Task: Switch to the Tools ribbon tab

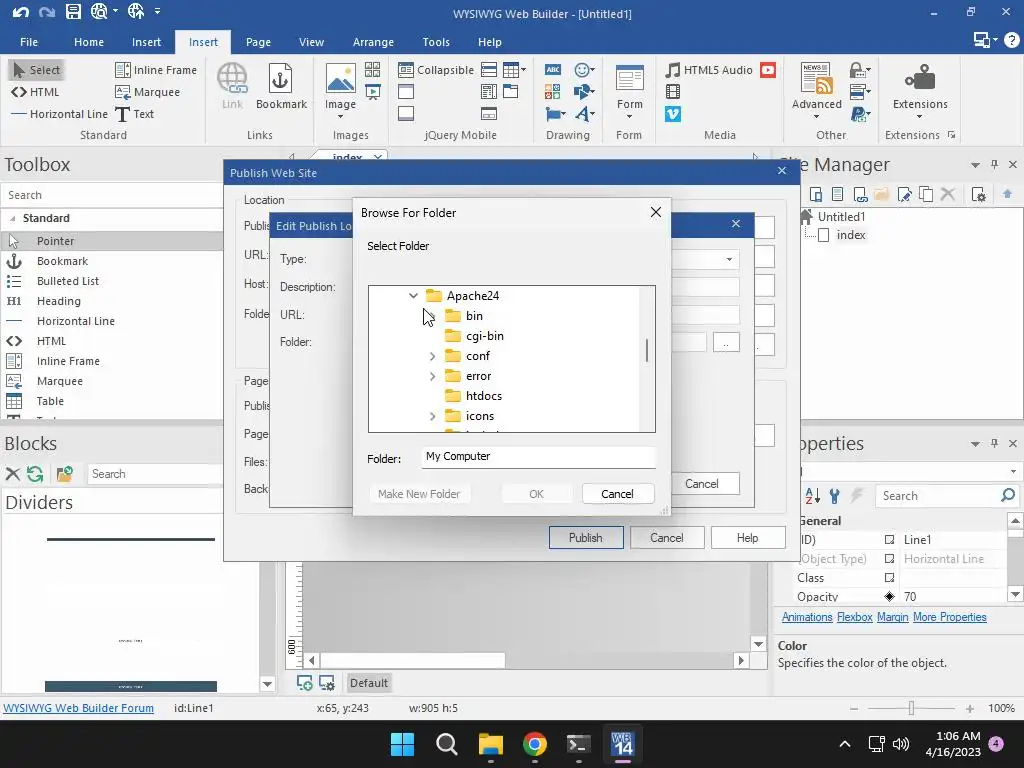Action: 436,42
